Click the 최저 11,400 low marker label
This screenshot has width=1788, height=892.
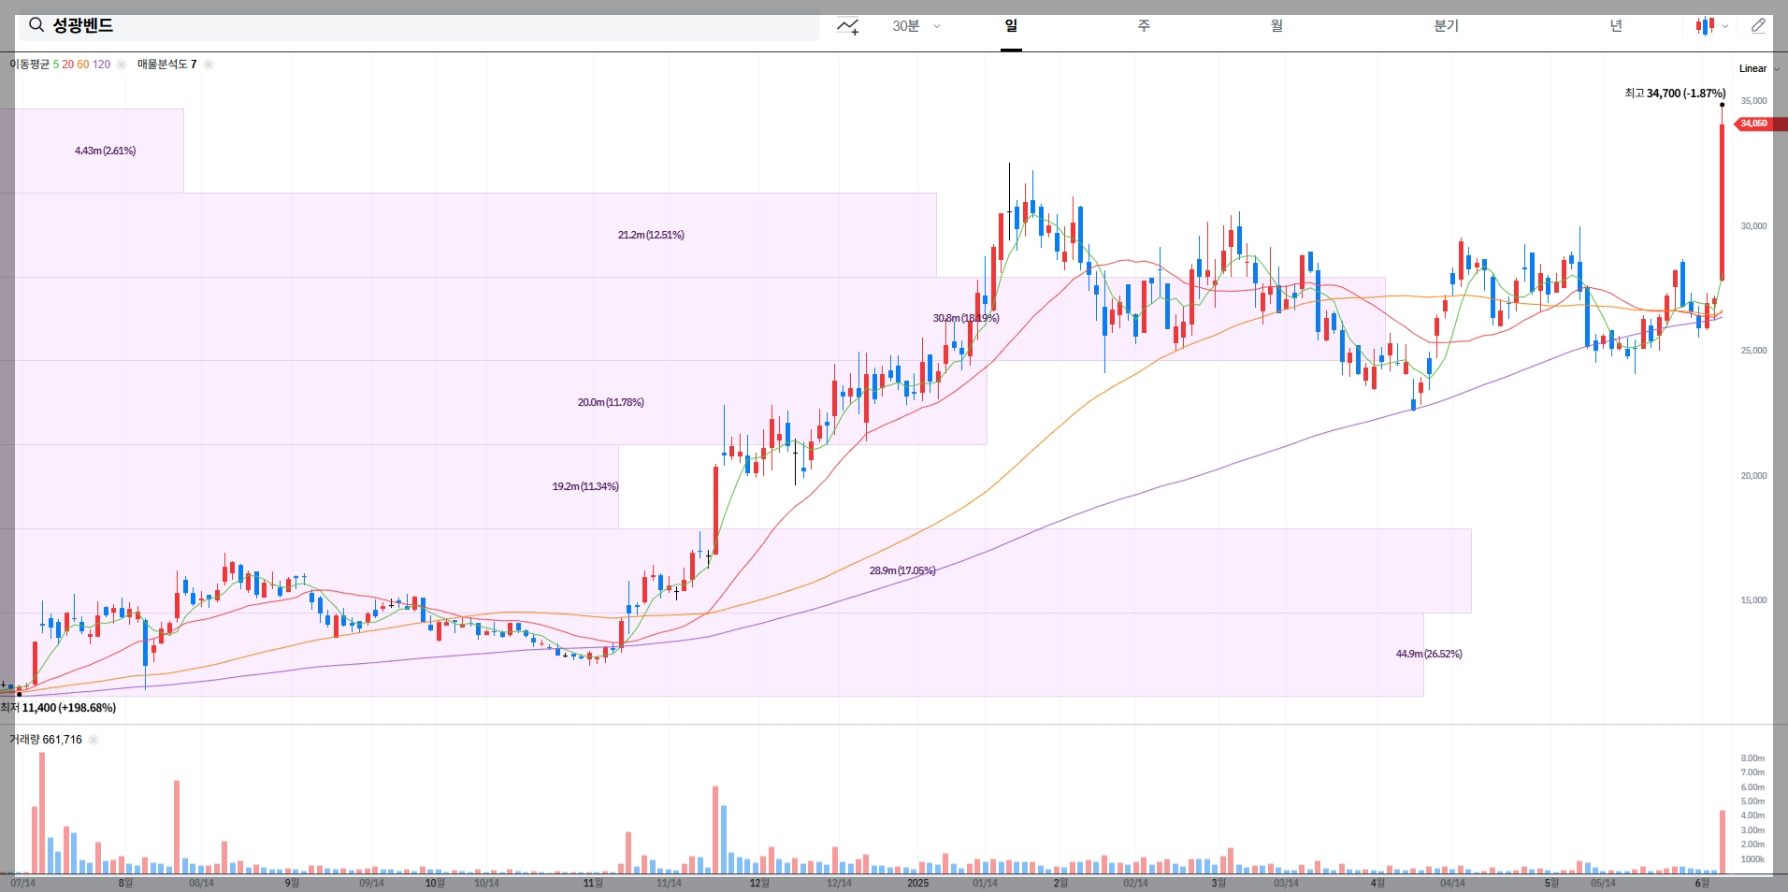coord(58,708)
